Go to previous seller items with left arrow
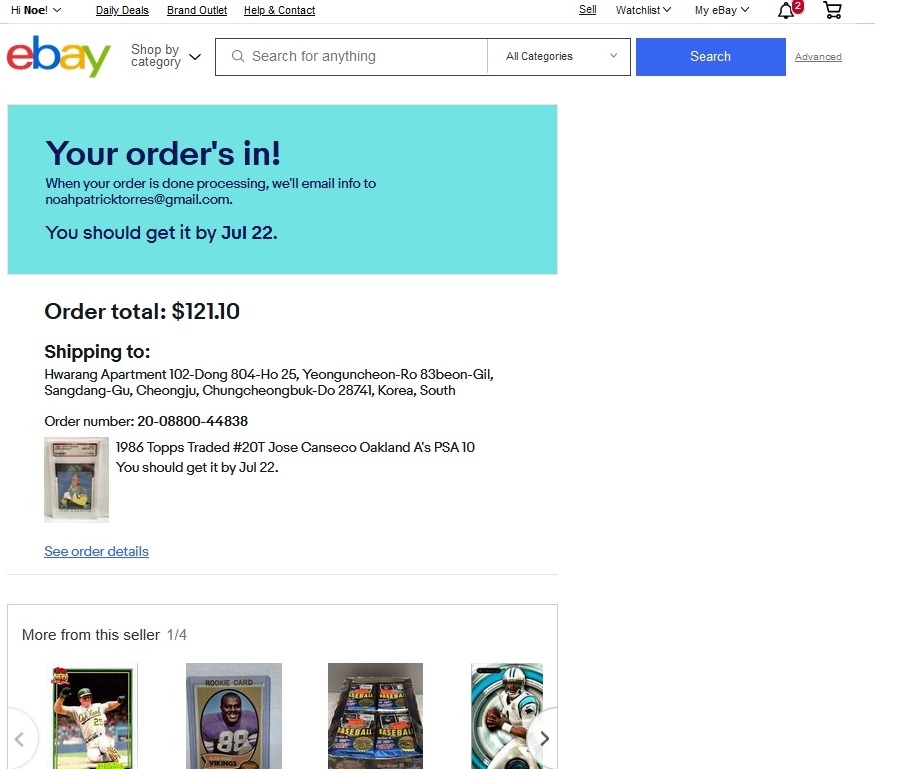 (20, 738)
